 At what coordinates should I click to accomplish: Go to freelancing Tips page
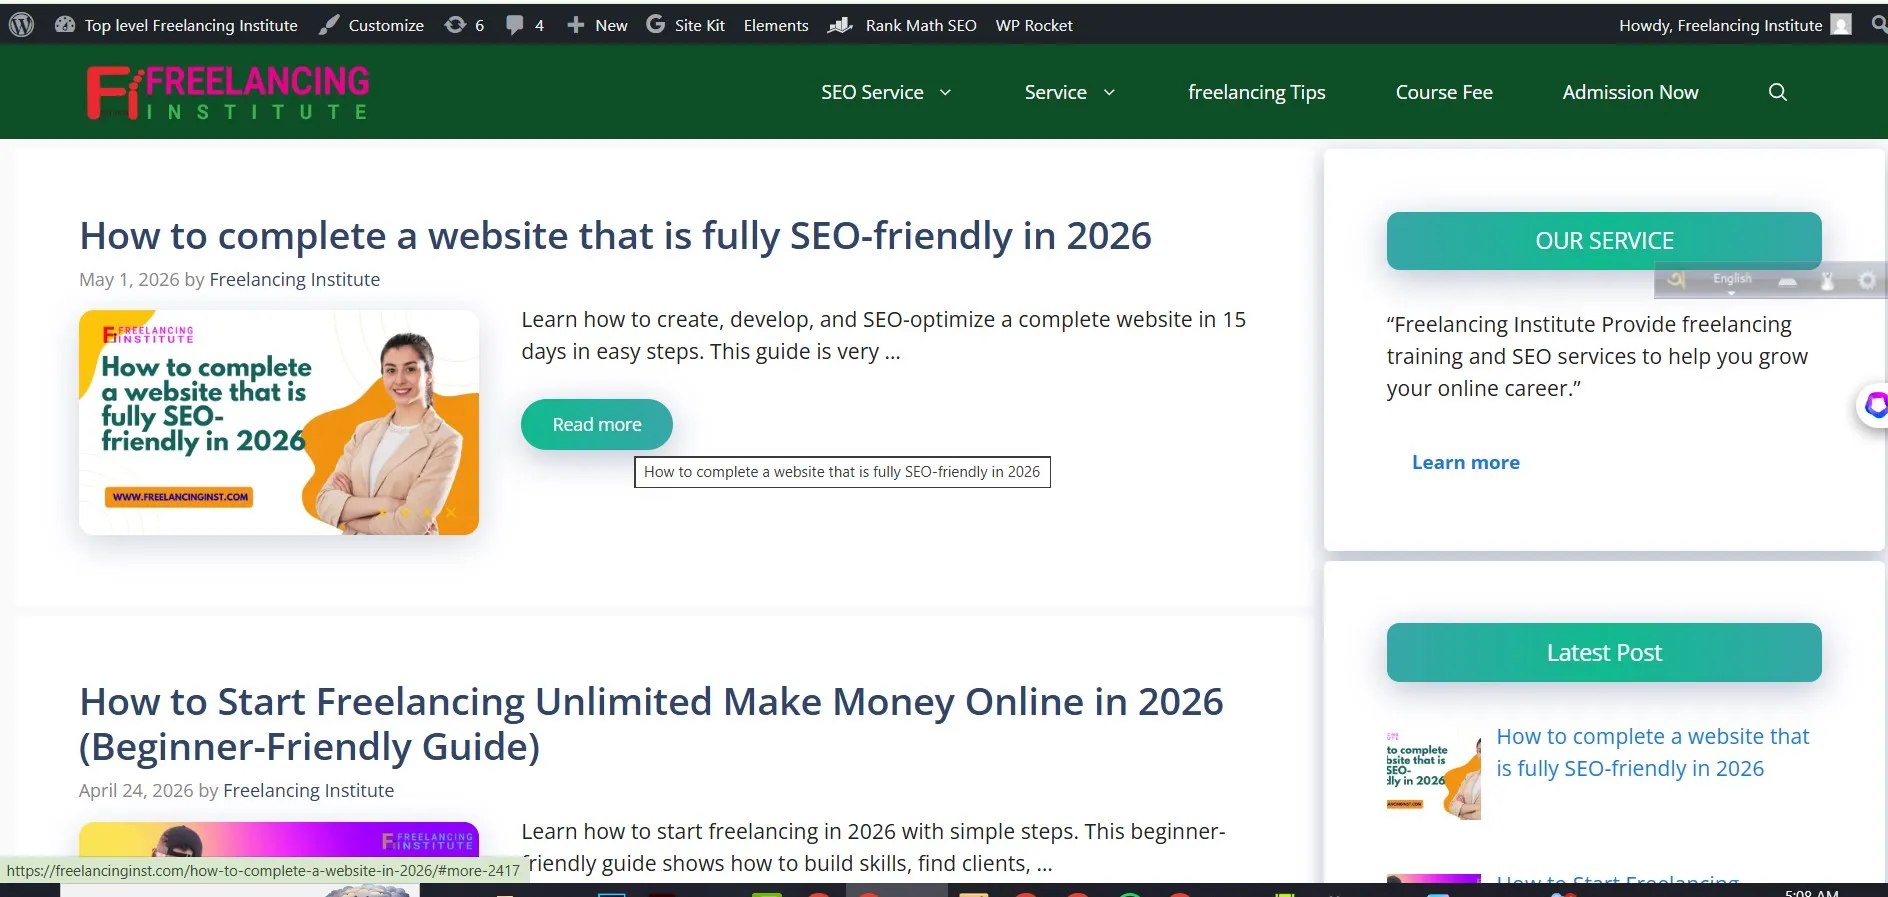[1257, 92]
